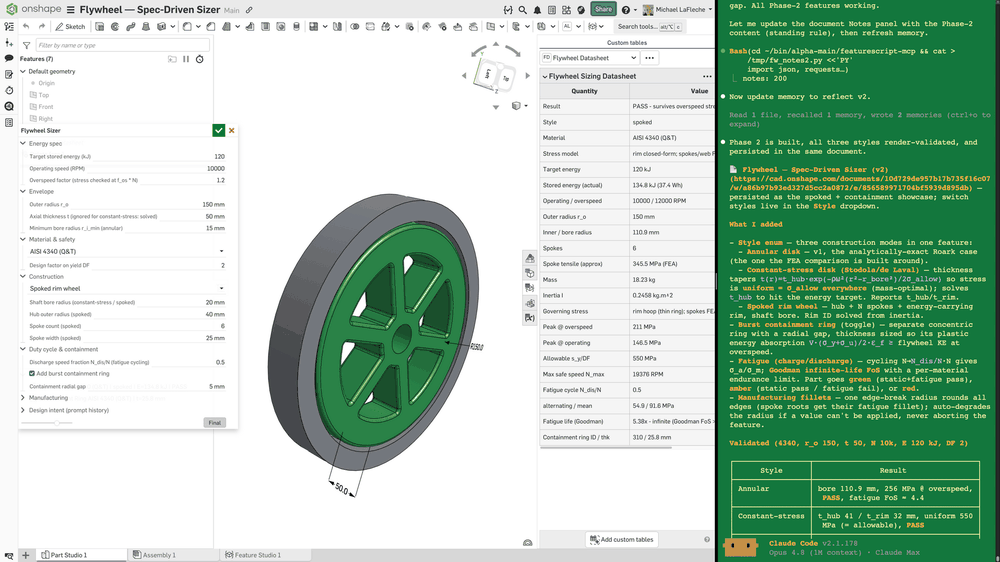Select the Top plane in feature tree

pos(43,95)
